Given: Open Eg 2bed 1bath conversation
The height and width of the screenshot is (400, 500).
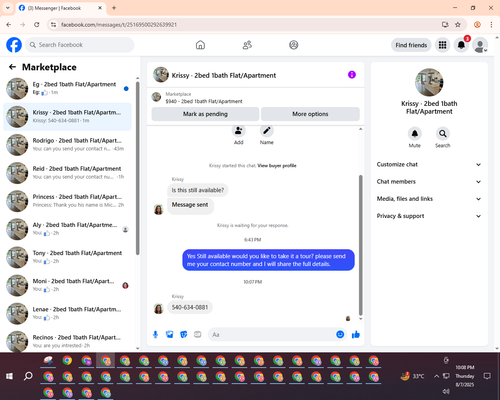Looking at the screenshot, I should pyautogui.click(x=67, y=88).
